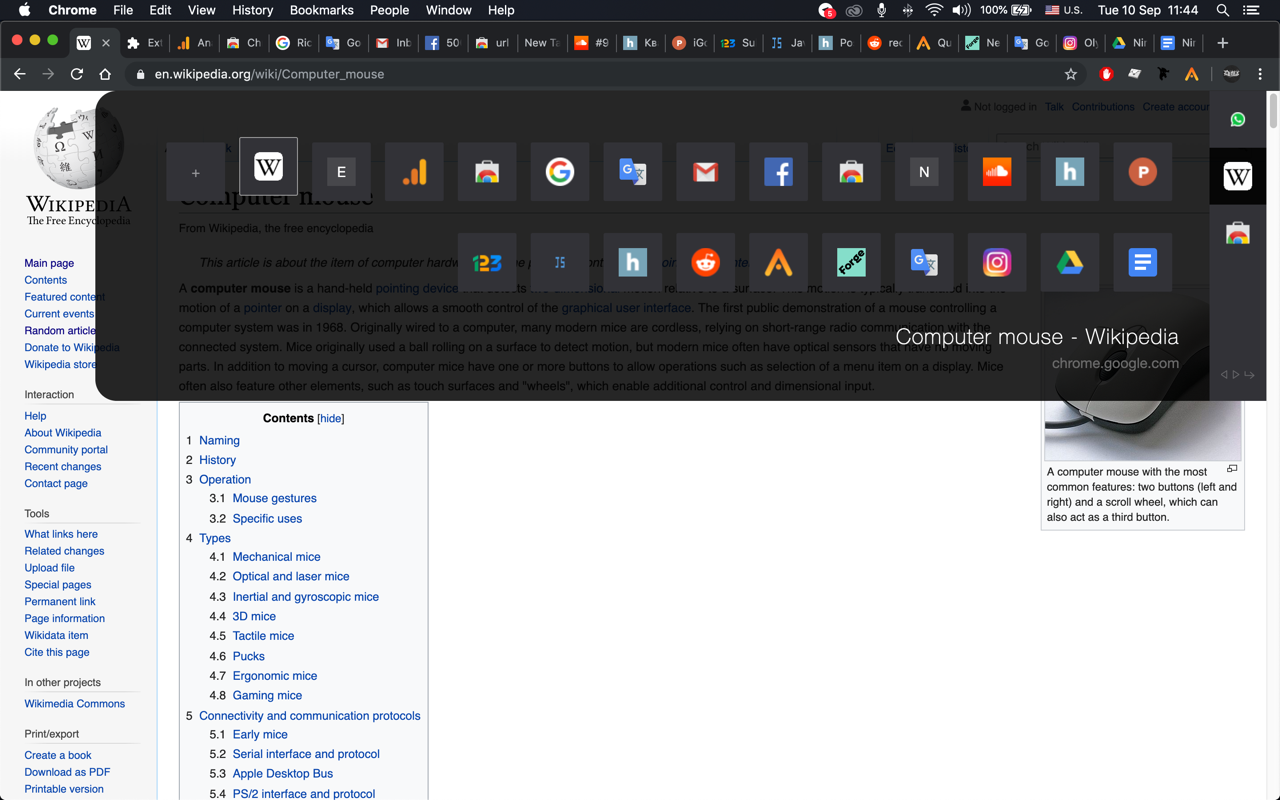Open the Google Drive tab tile
Screen dimensions: 1280x800
(1070, 263)
